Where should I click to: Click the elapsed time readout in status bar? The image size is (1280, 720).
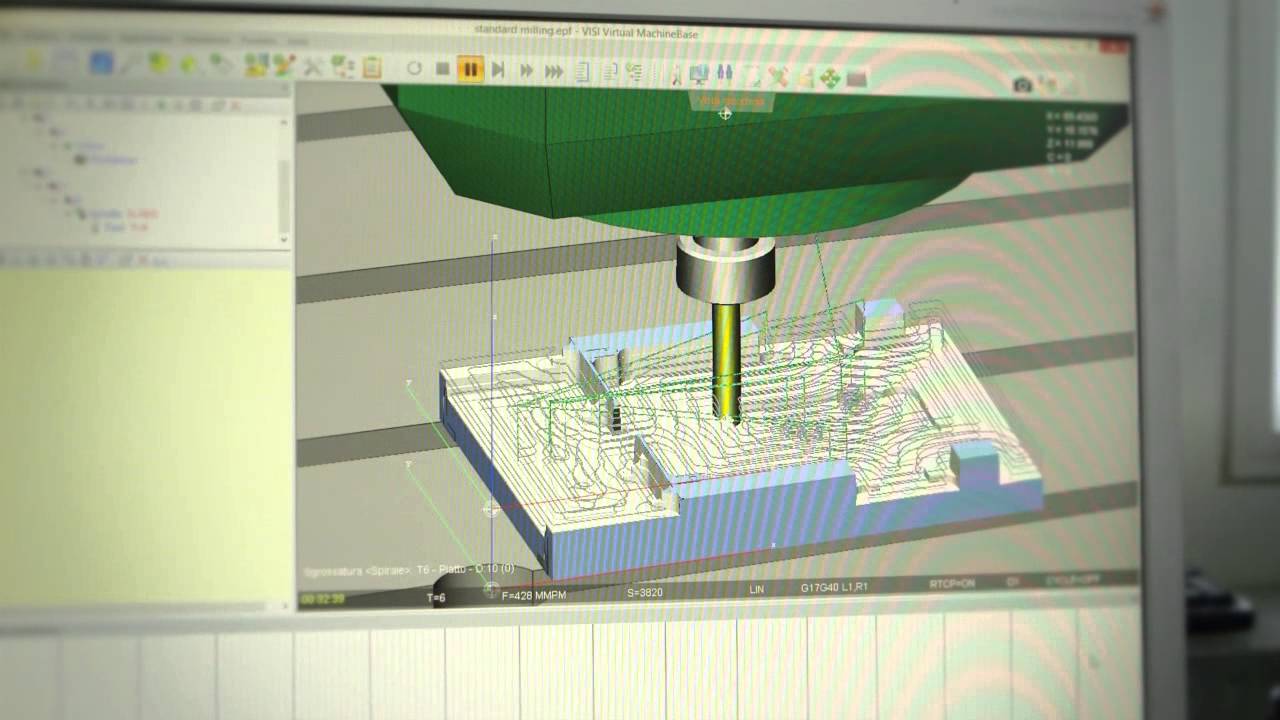pos(323,599)
